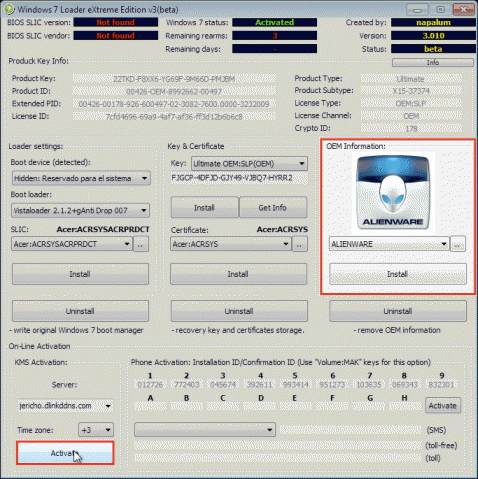Click the SMS phone number field
Screen dimensions: 478x479
tap(350, 430)
